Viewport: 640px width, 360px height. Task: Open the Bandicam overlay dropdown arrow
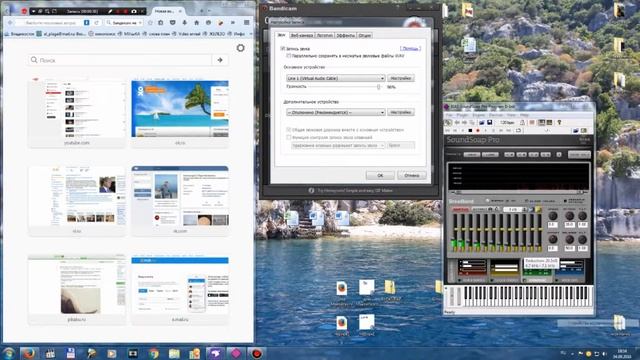coord(33,11)
